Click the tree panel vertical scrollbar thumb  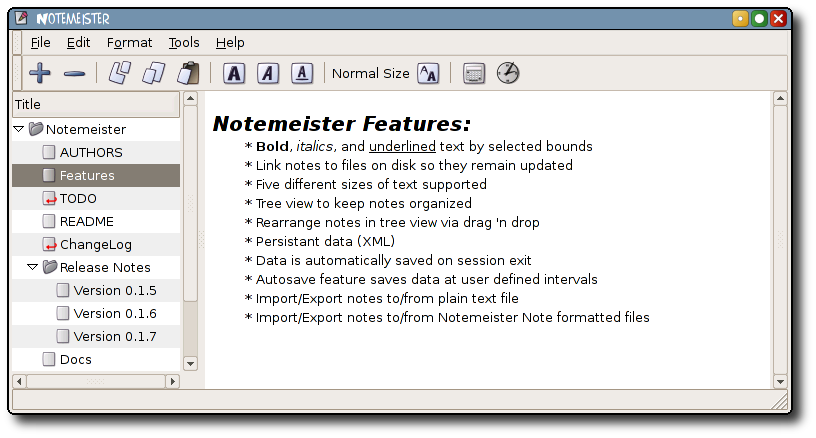(190, 203)
